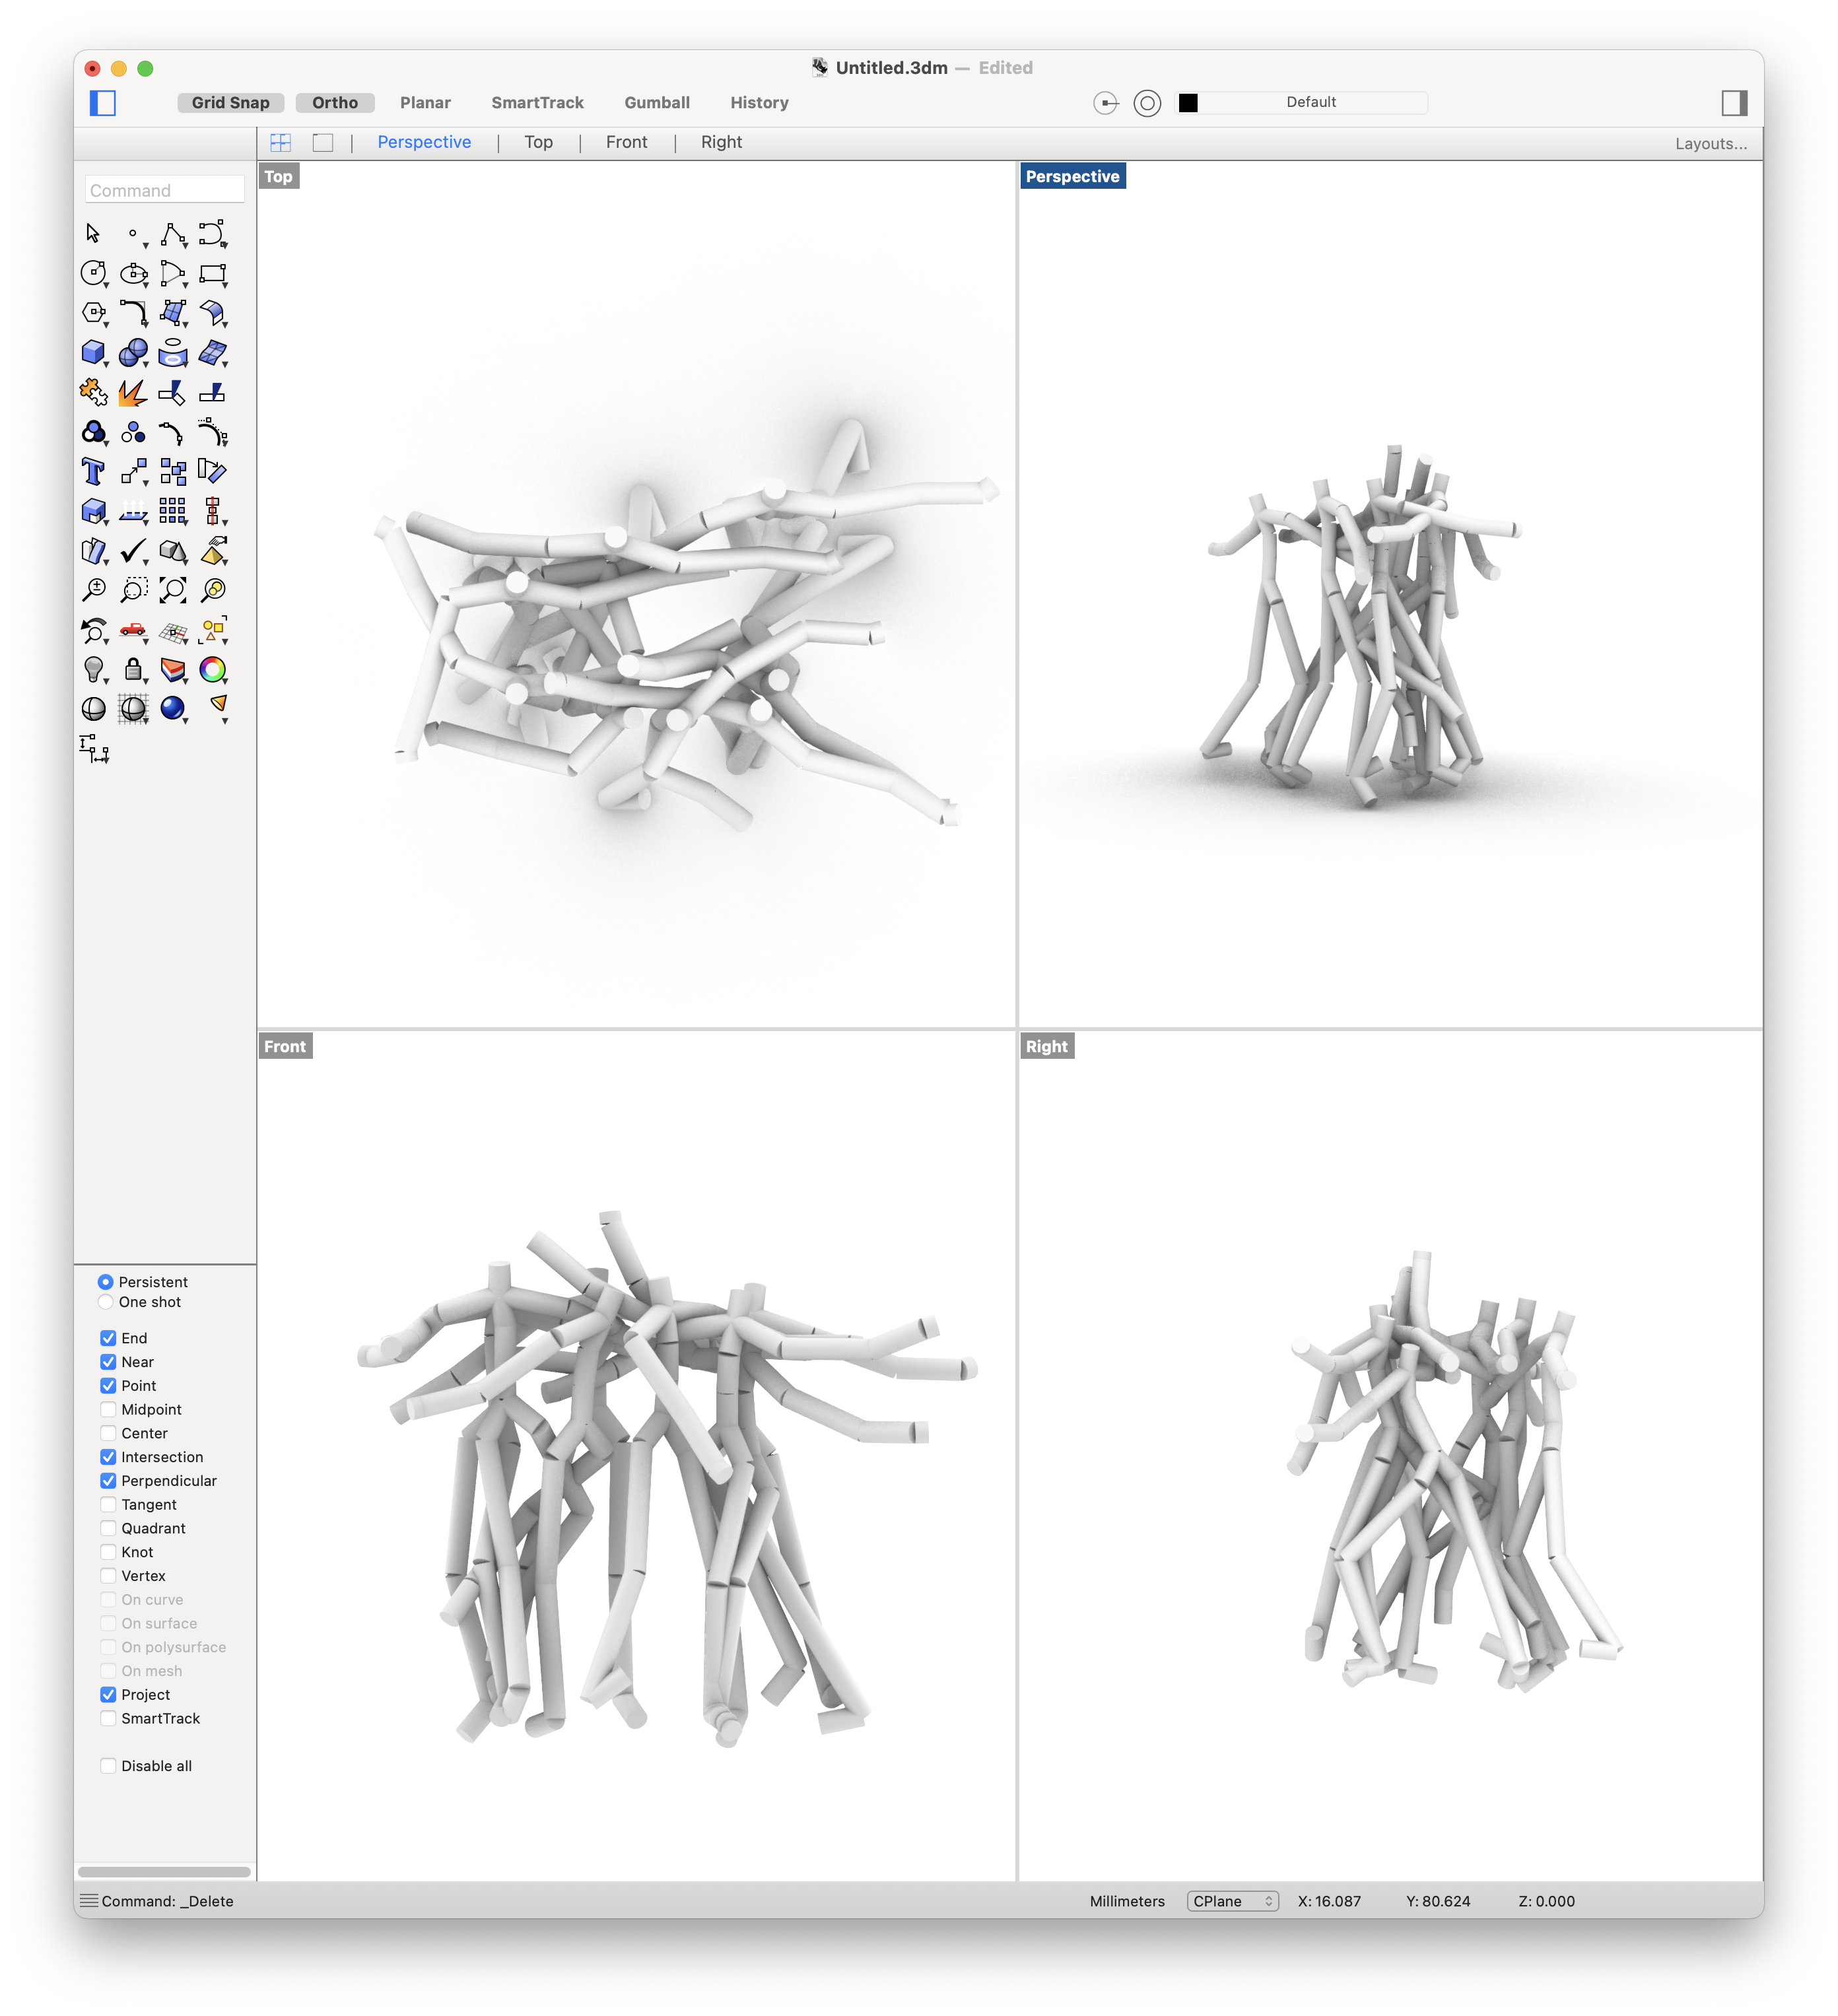This screenshot has height=2016, width=1838.
Task: Click inside the Command input field
Action: pyautogui.click(x=164, y=189)
